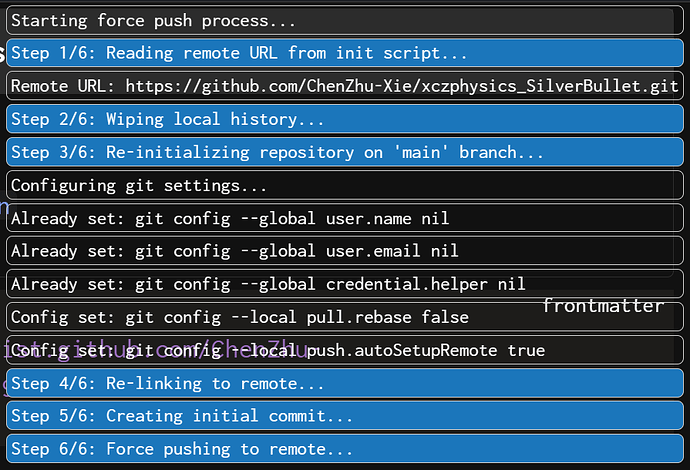Click the 'frontmatter' label
The image size is (690, 470).
603,305
